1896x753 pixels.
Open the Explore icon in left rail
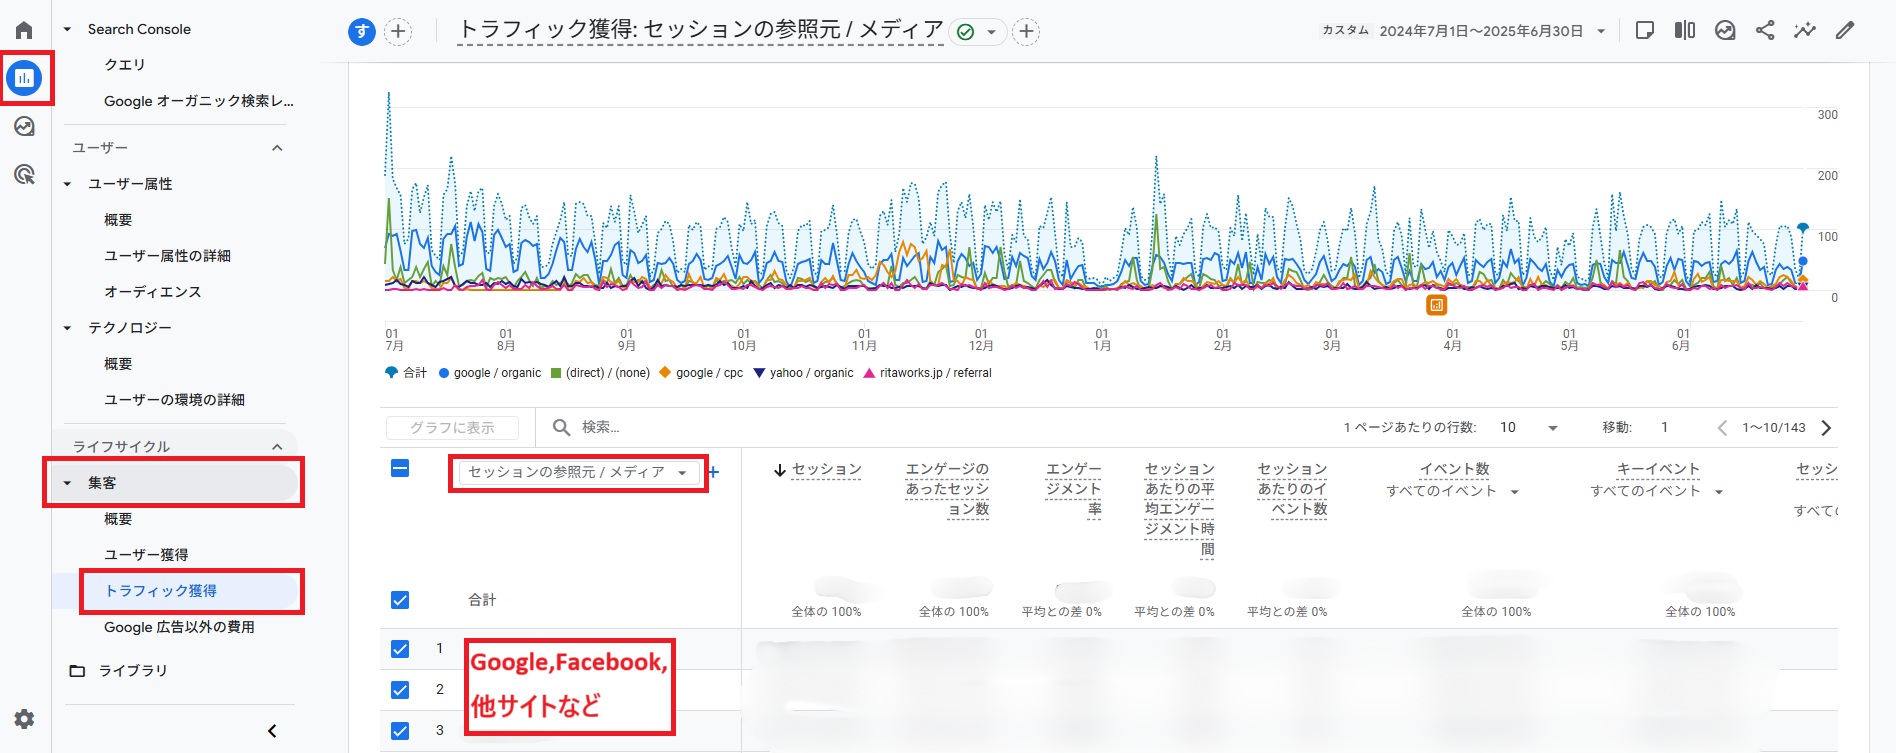point(24,126)
